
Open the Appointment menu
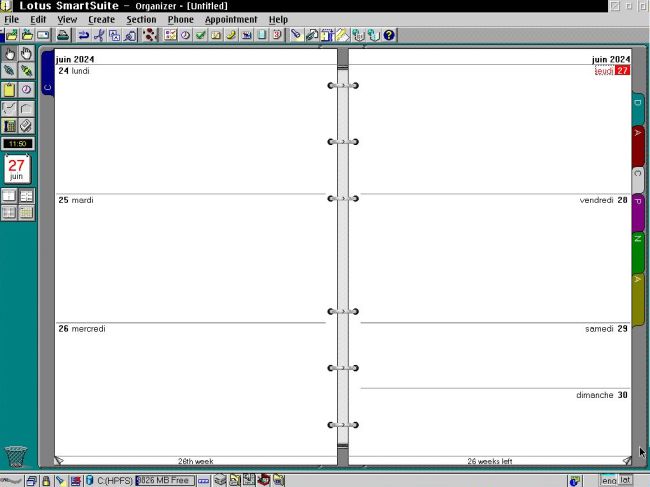231,19
